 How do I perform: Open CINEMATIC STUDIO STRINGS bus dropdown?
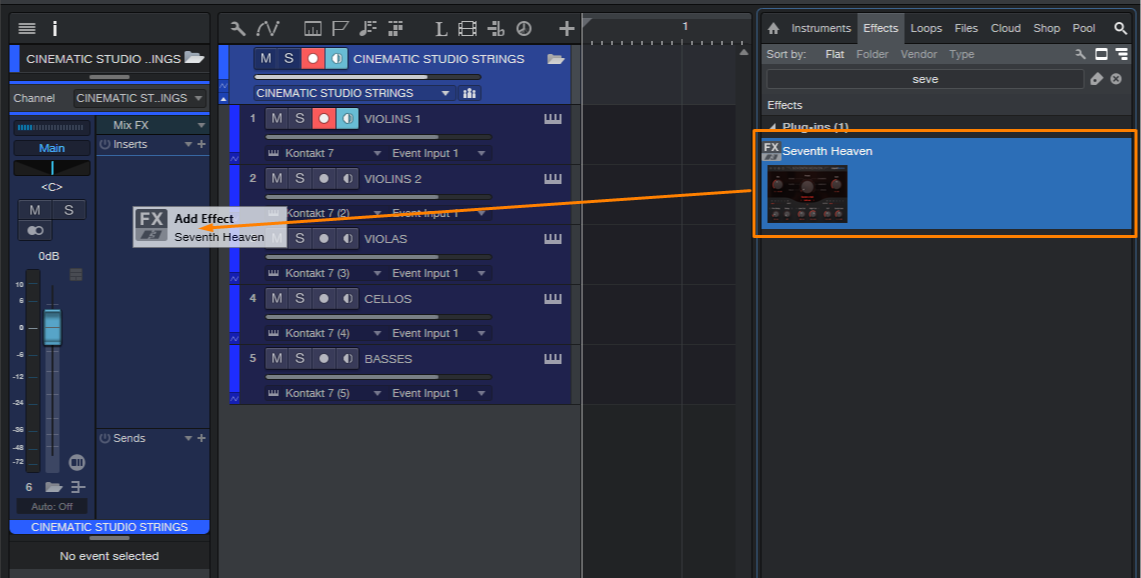tap(354, 93)
